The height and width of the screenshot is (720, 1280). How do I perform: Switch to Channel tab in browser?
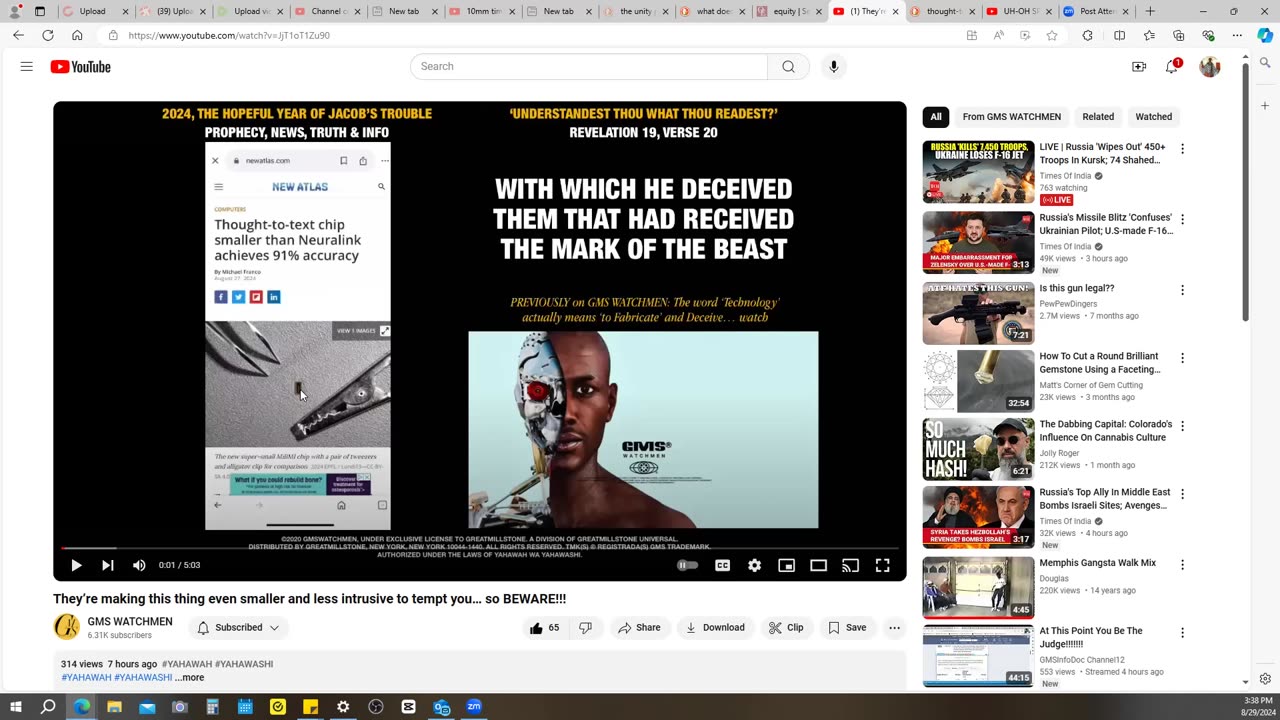[328, 12]
